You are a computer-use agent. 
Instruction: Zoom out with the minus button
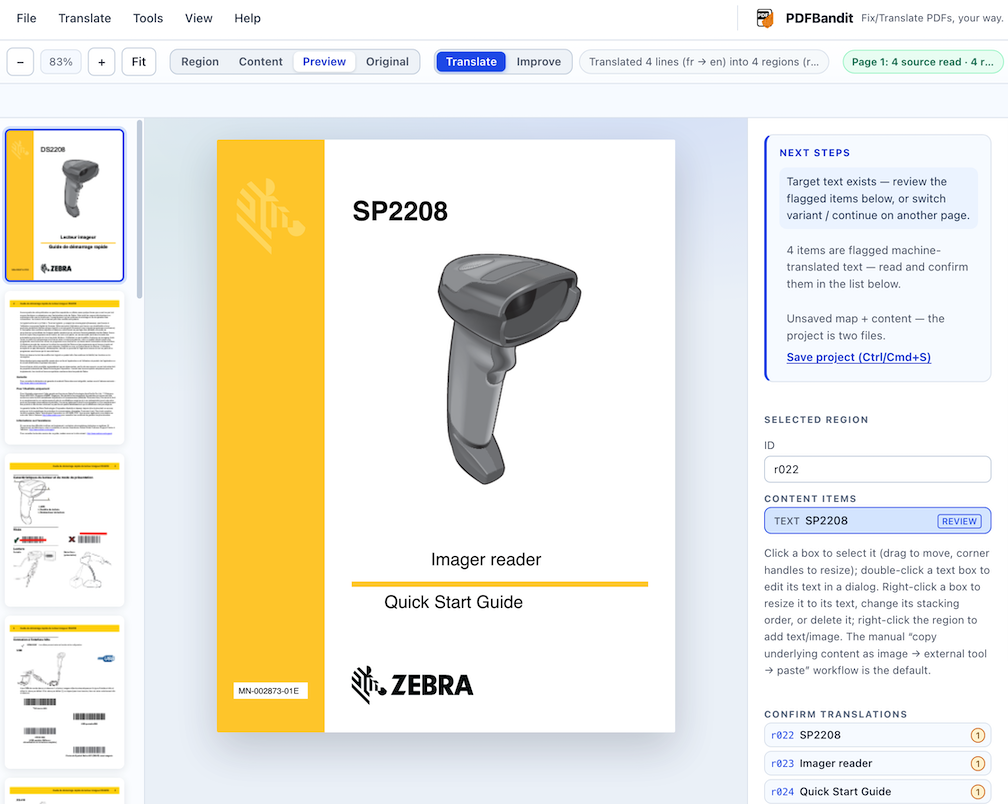coord(20,62)
